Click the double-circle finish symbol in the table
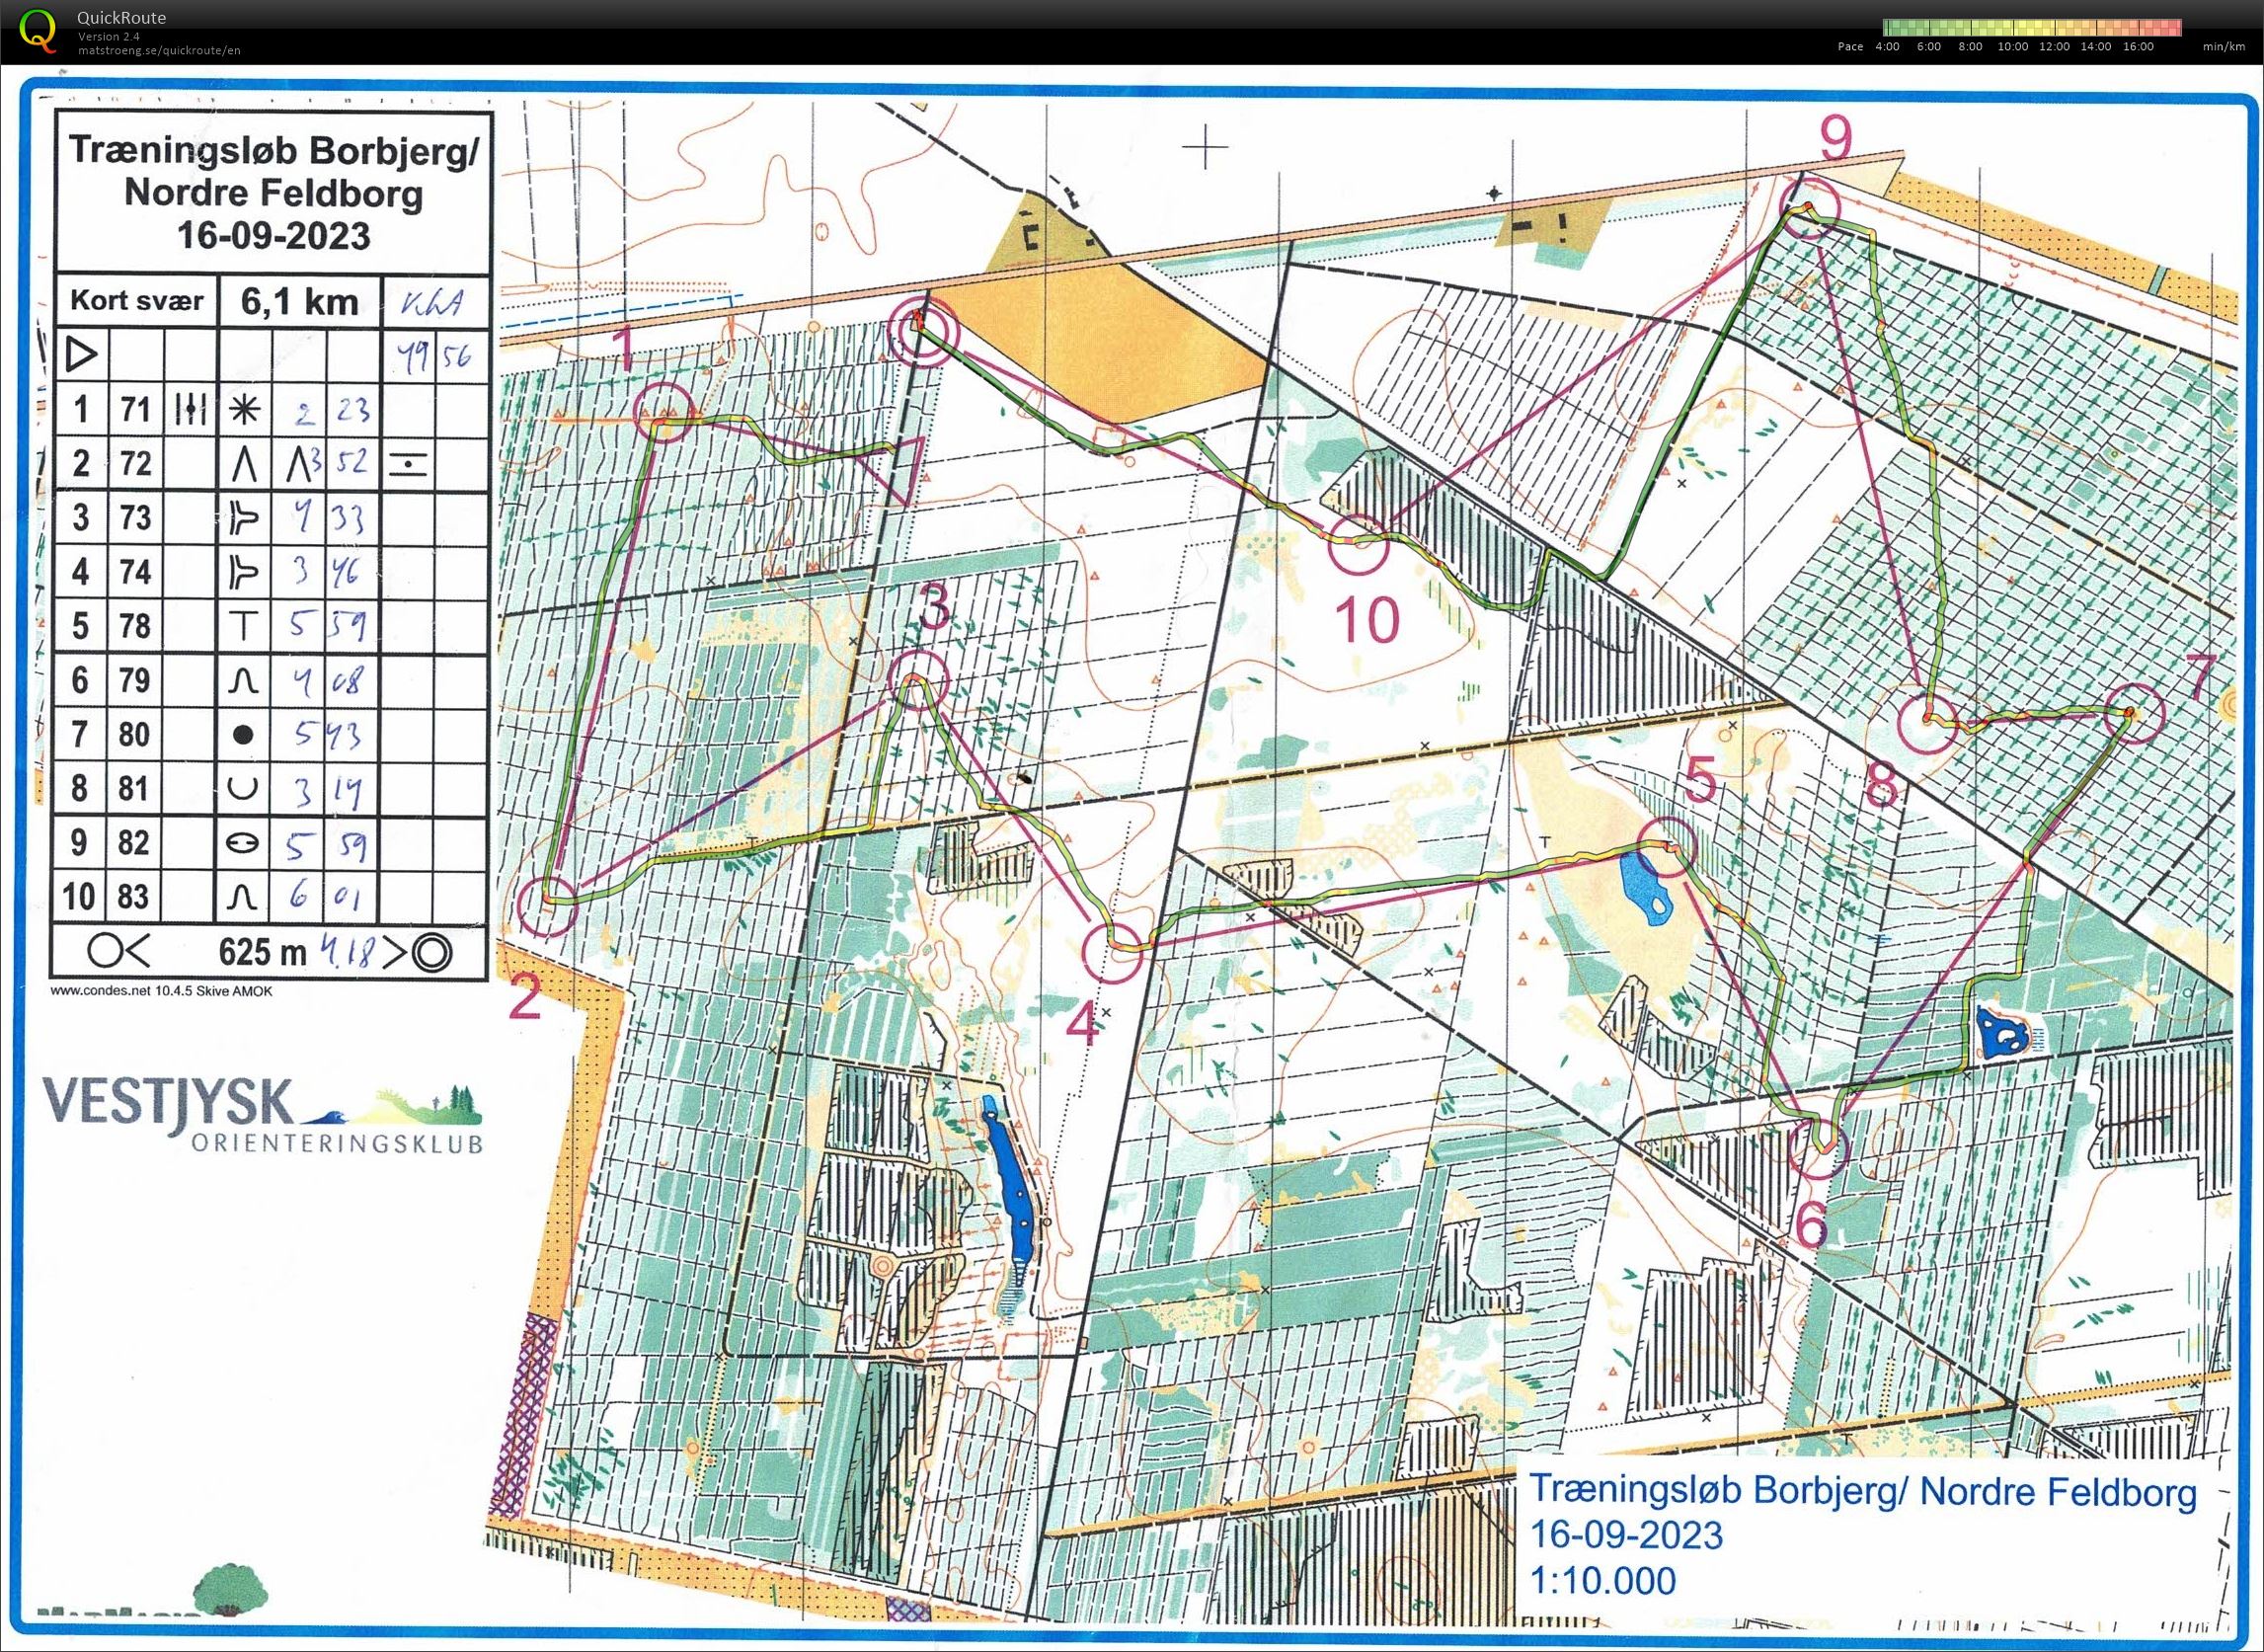Image resolution: width=2264 pixels, height=1652 pixels. tap(432, 952)
